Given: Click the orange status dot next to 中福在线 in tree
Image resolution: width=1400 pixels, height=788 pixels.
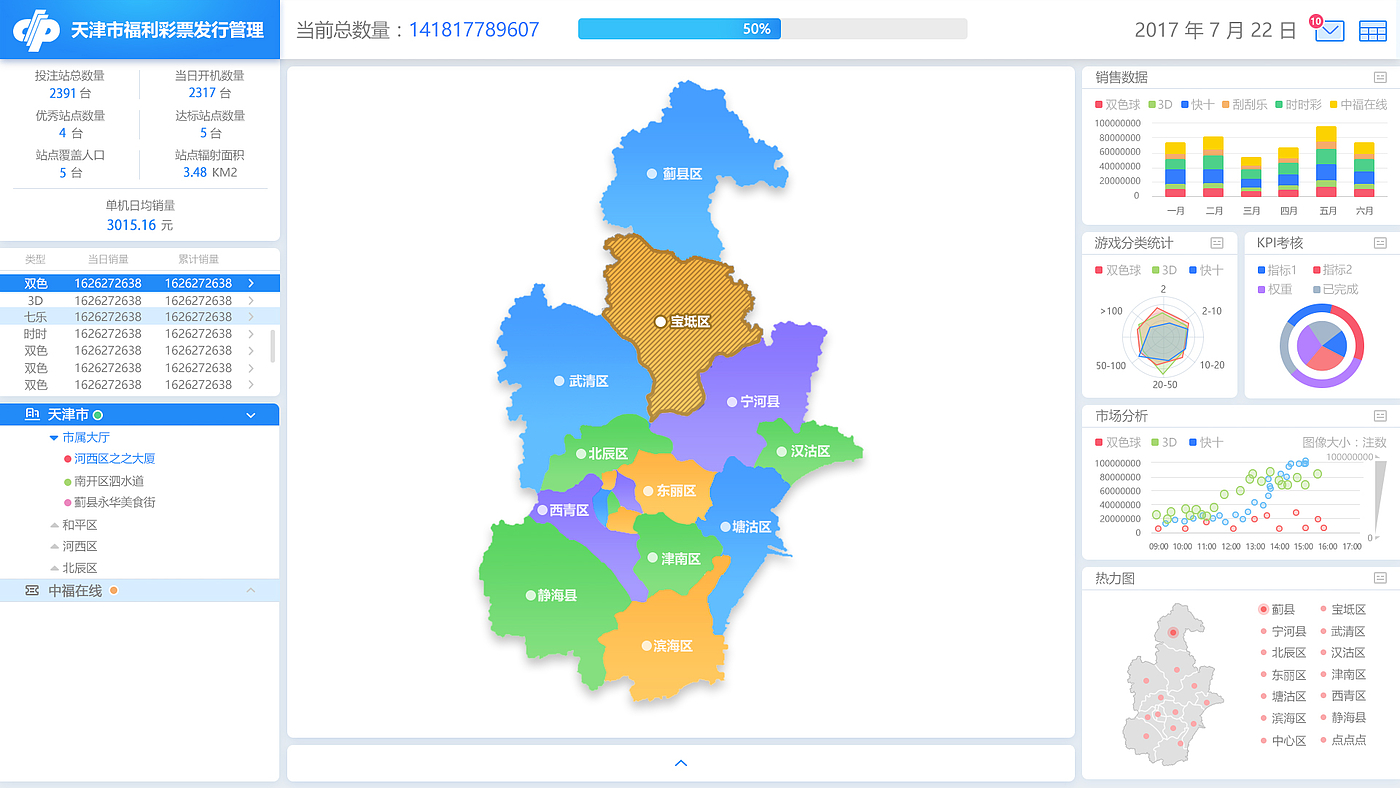Looking at the screenshot, I should (114, 591).
